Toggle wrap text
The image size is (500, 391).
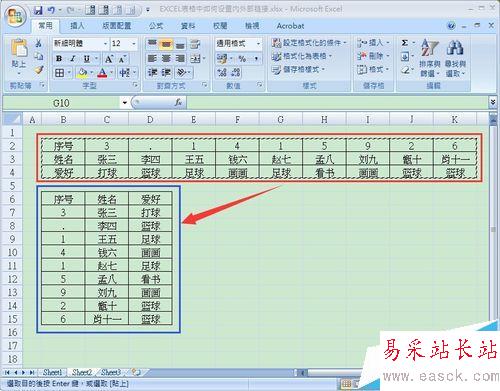pos(195,43)
